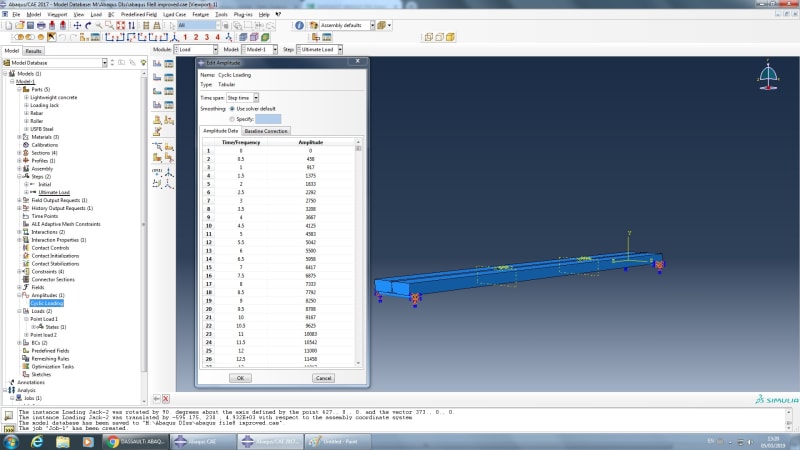Click the Create Load icon

157,64
